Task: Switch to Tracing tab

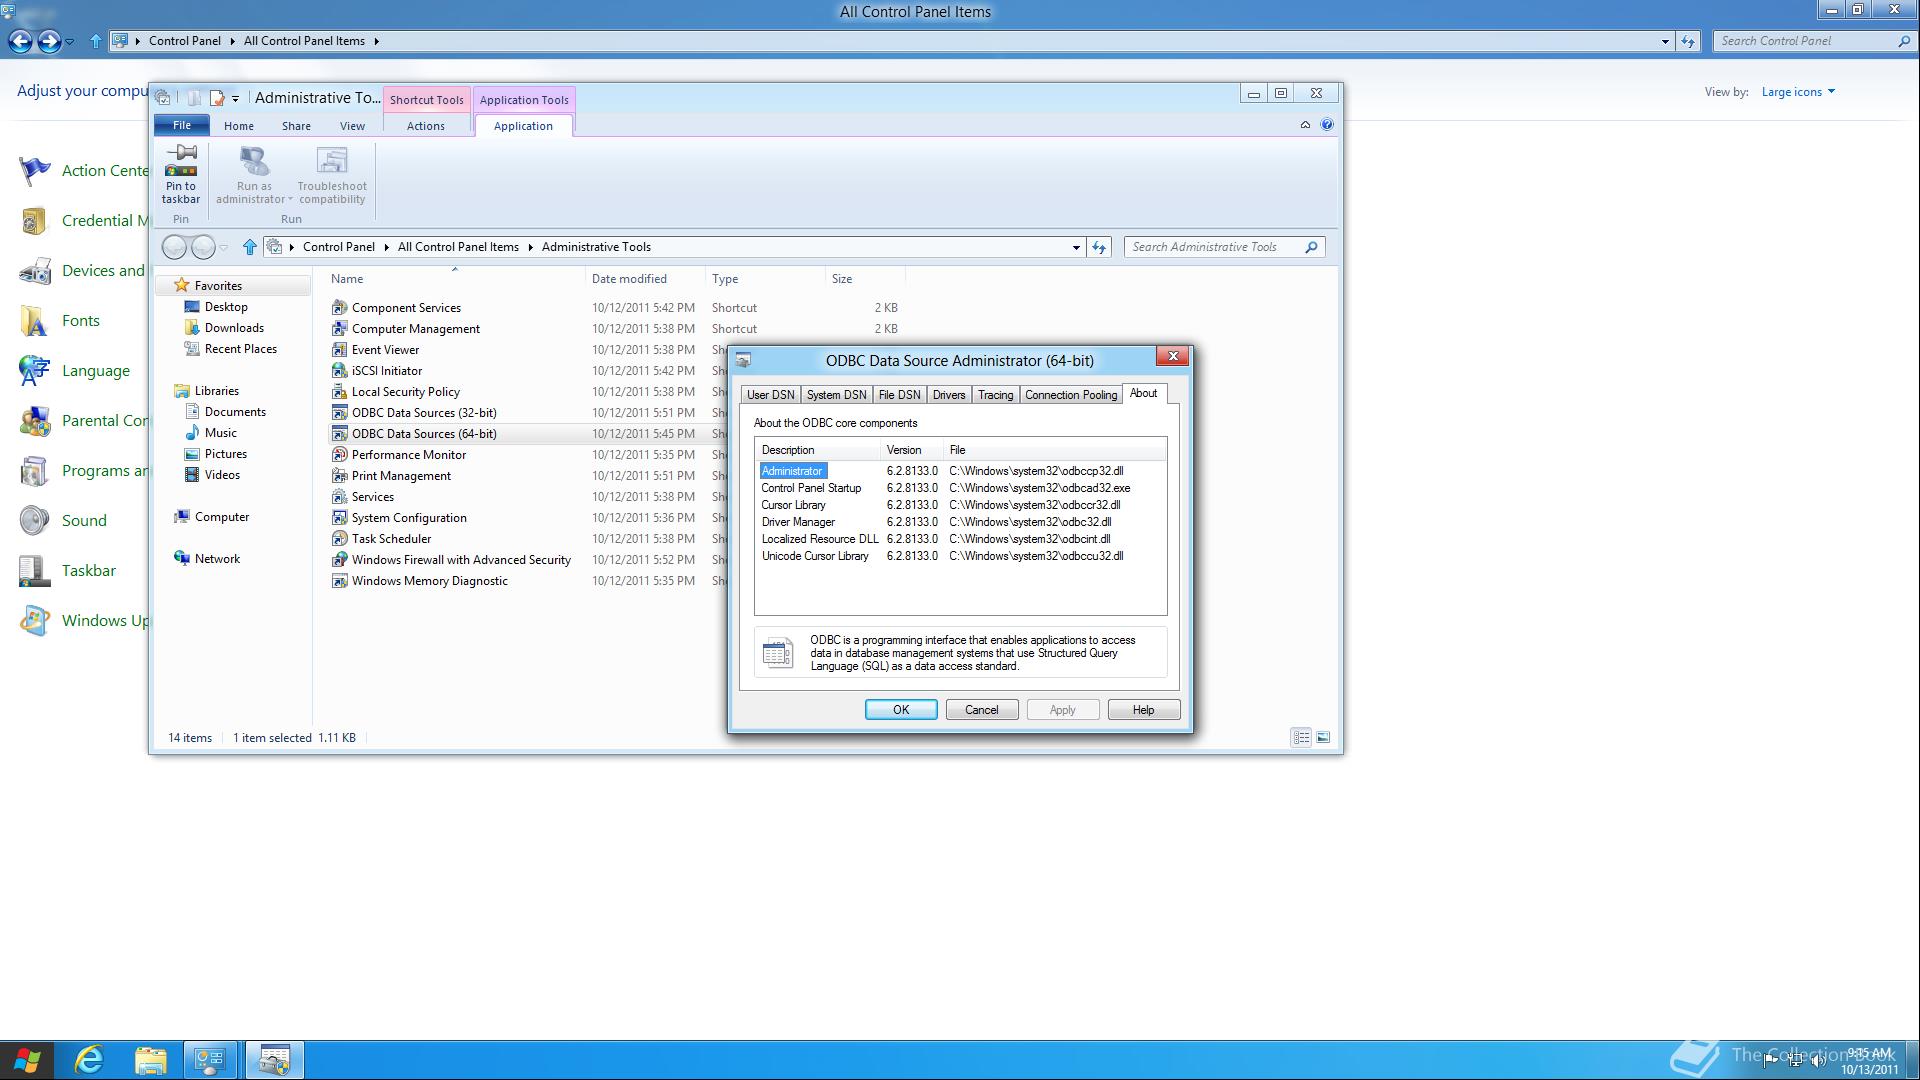Action: click(x=995, y=395)
